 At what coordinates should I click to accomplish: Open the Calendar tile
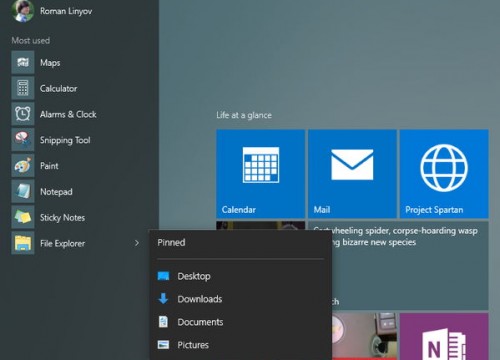pyautogui.click(x=260, y=174)
